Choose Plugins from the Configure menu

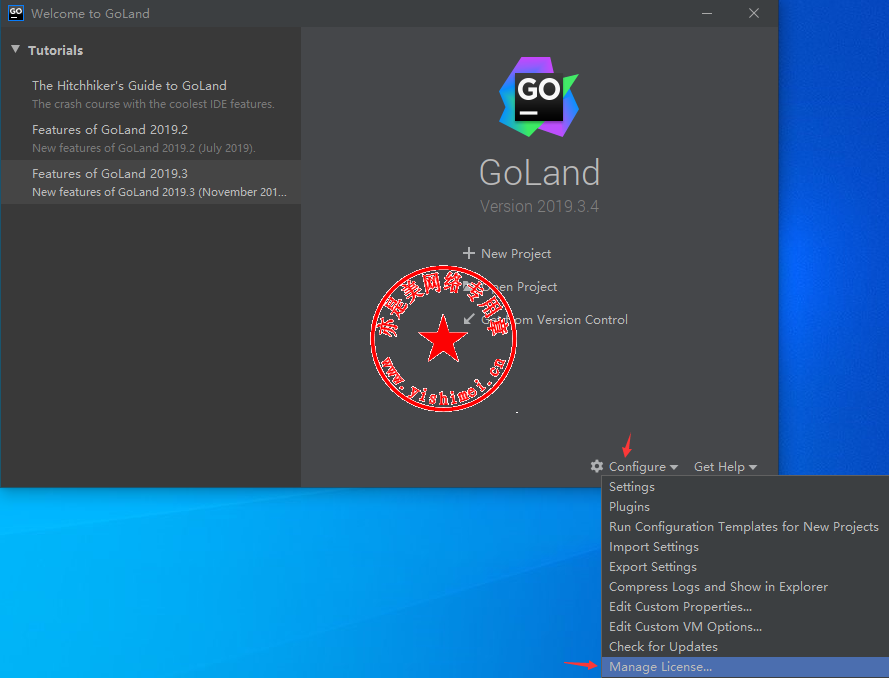pos(745,507)
